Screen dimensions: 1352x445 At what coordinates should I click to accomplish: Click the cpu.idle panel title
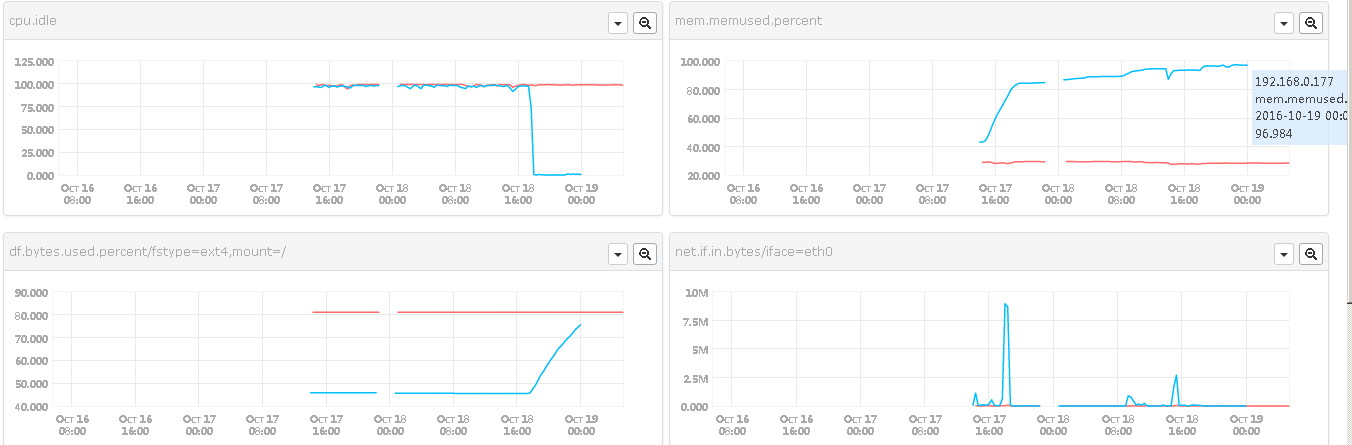pyautogui.click(x=33, y=20)
